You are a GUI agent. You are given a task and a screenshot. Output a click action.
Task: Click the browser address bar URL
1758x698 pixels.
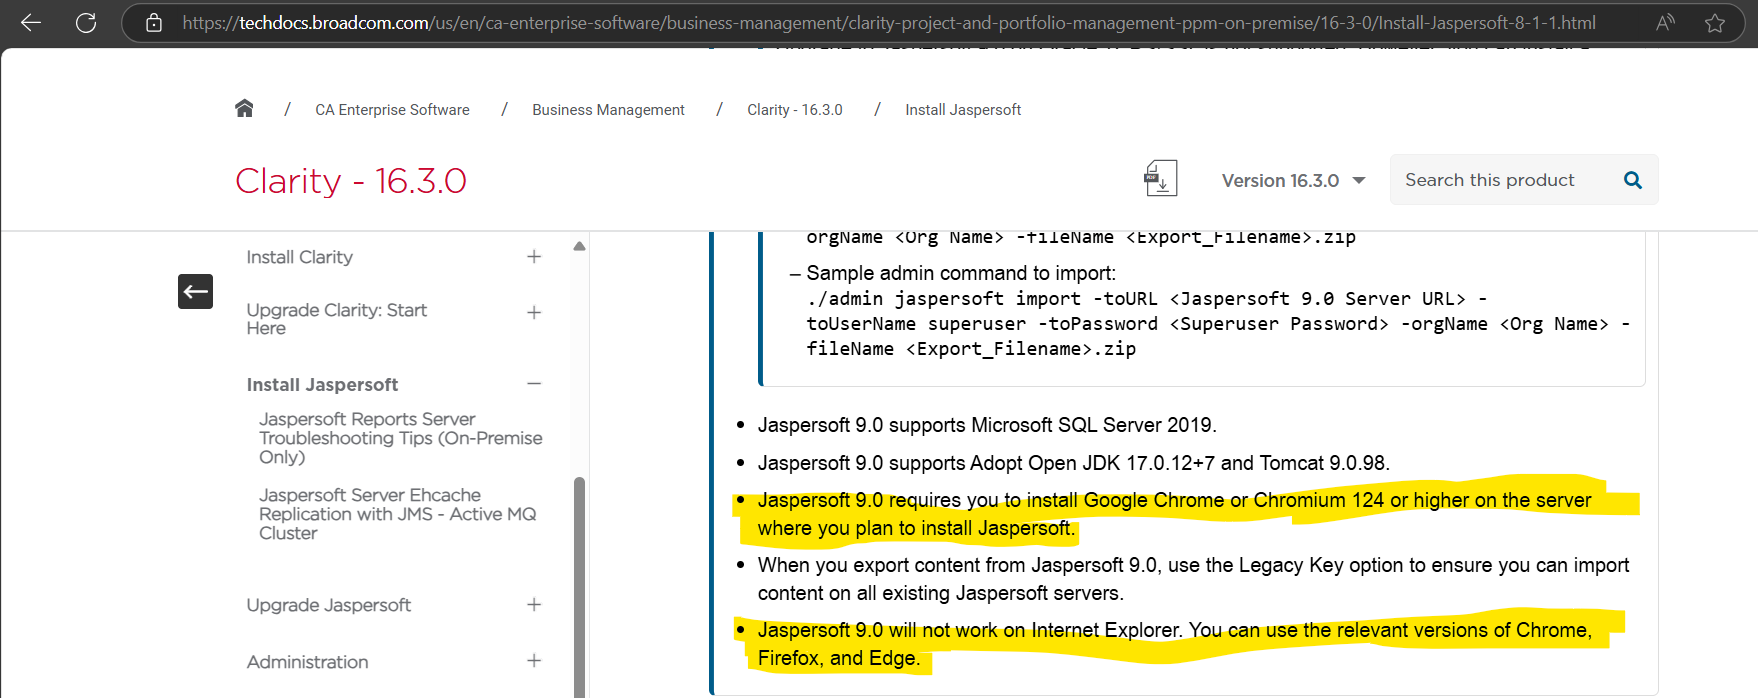click(889, 22)
